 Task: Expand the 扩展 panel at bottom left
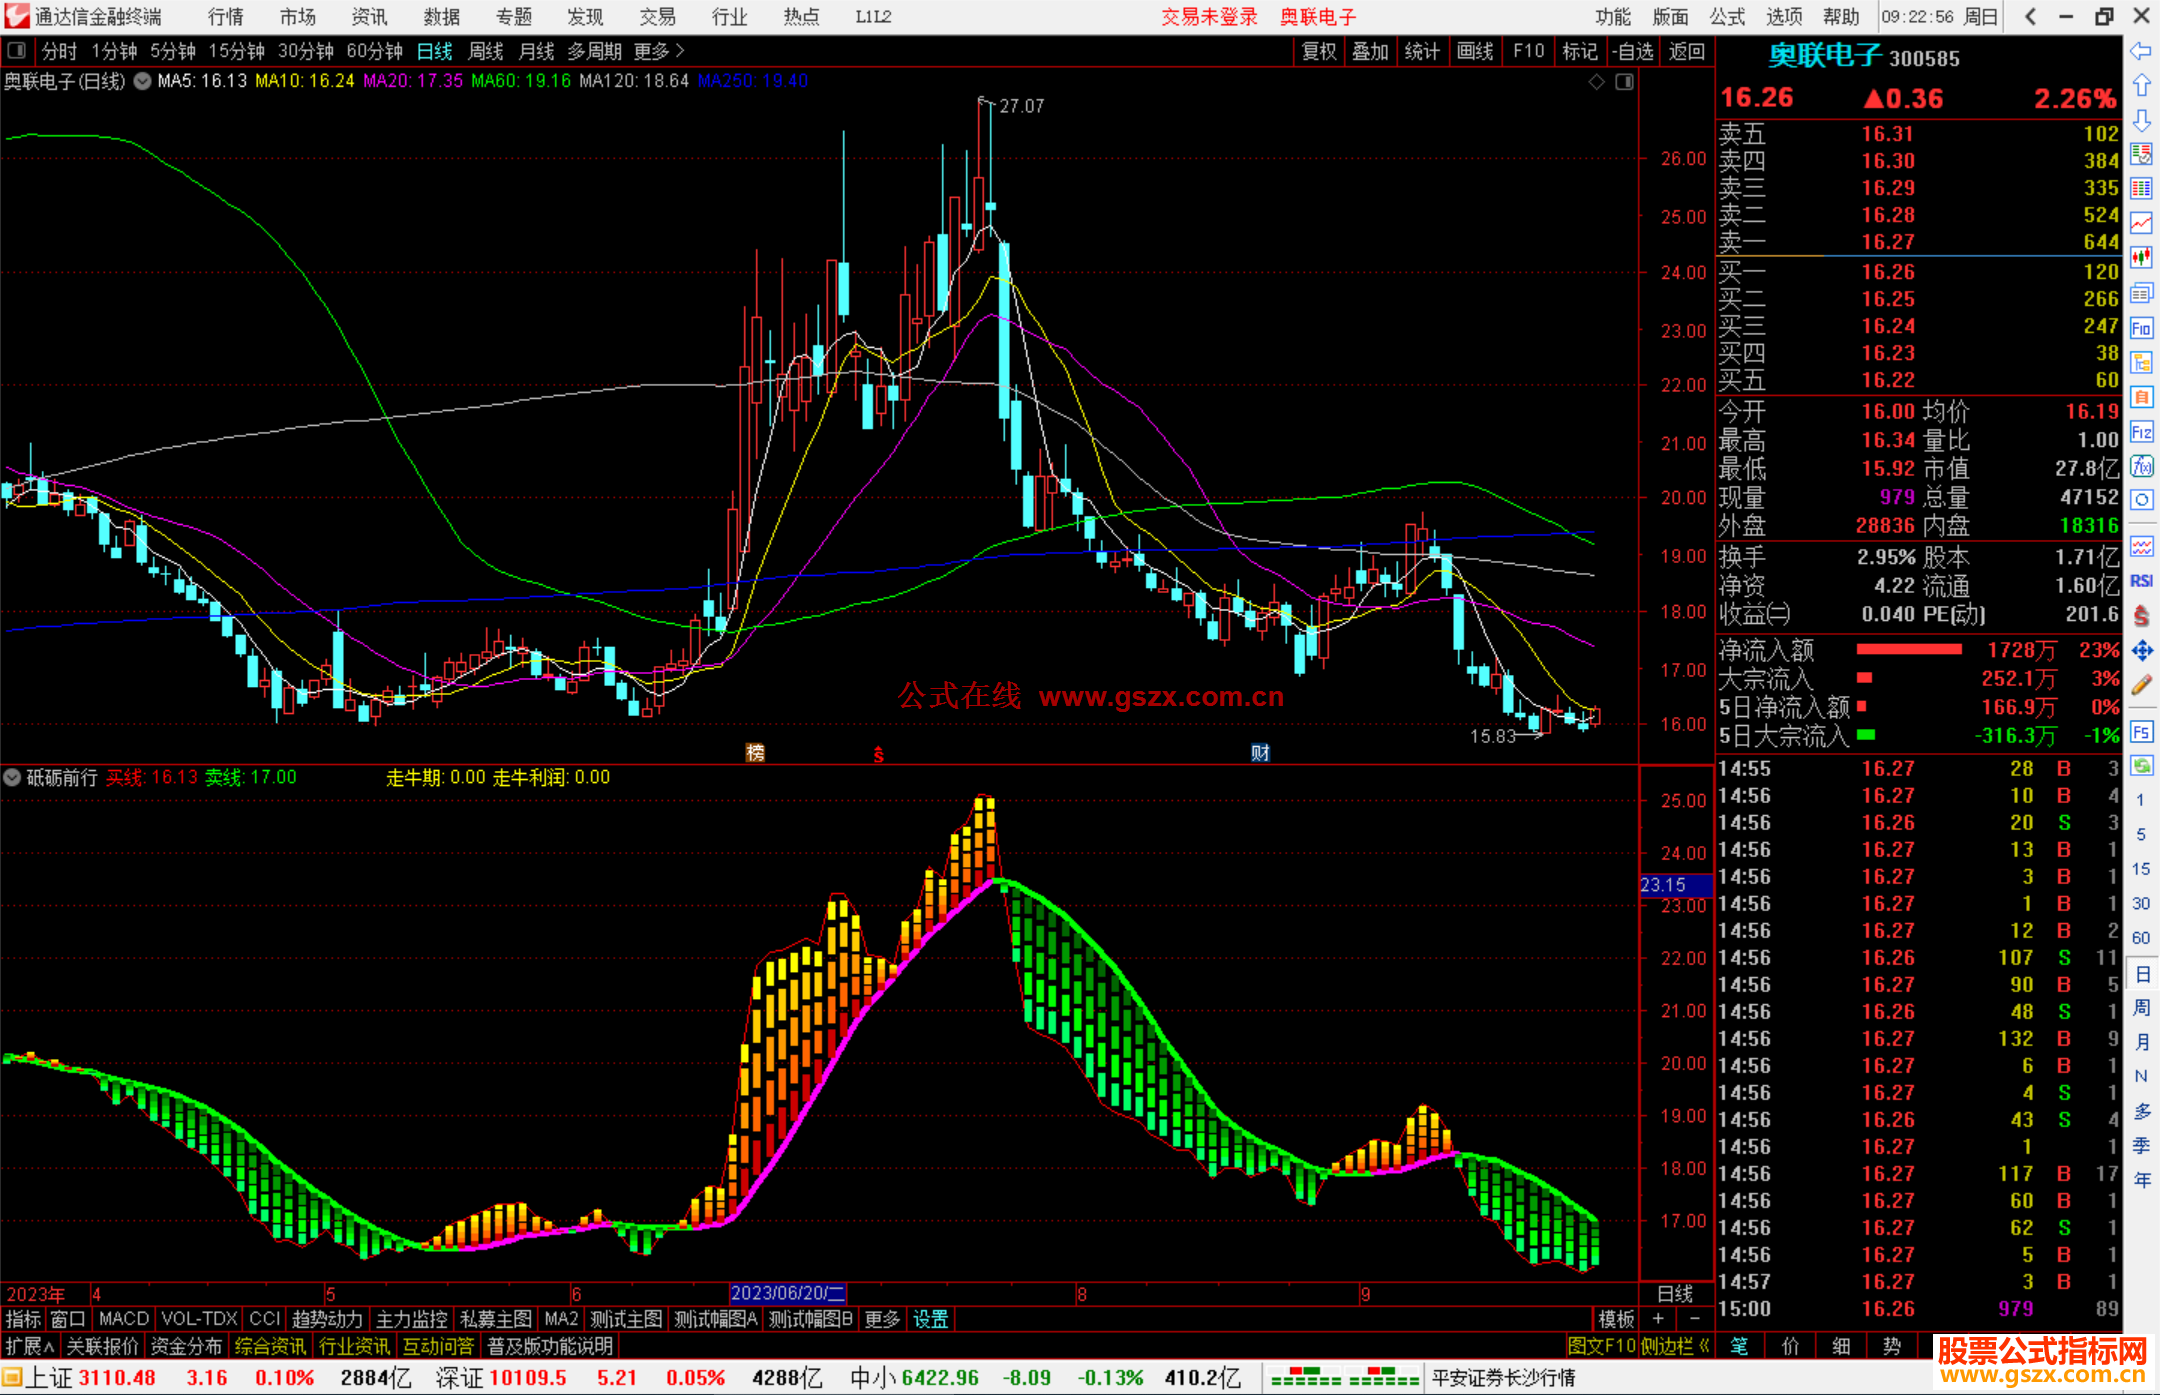[29, 1346]
